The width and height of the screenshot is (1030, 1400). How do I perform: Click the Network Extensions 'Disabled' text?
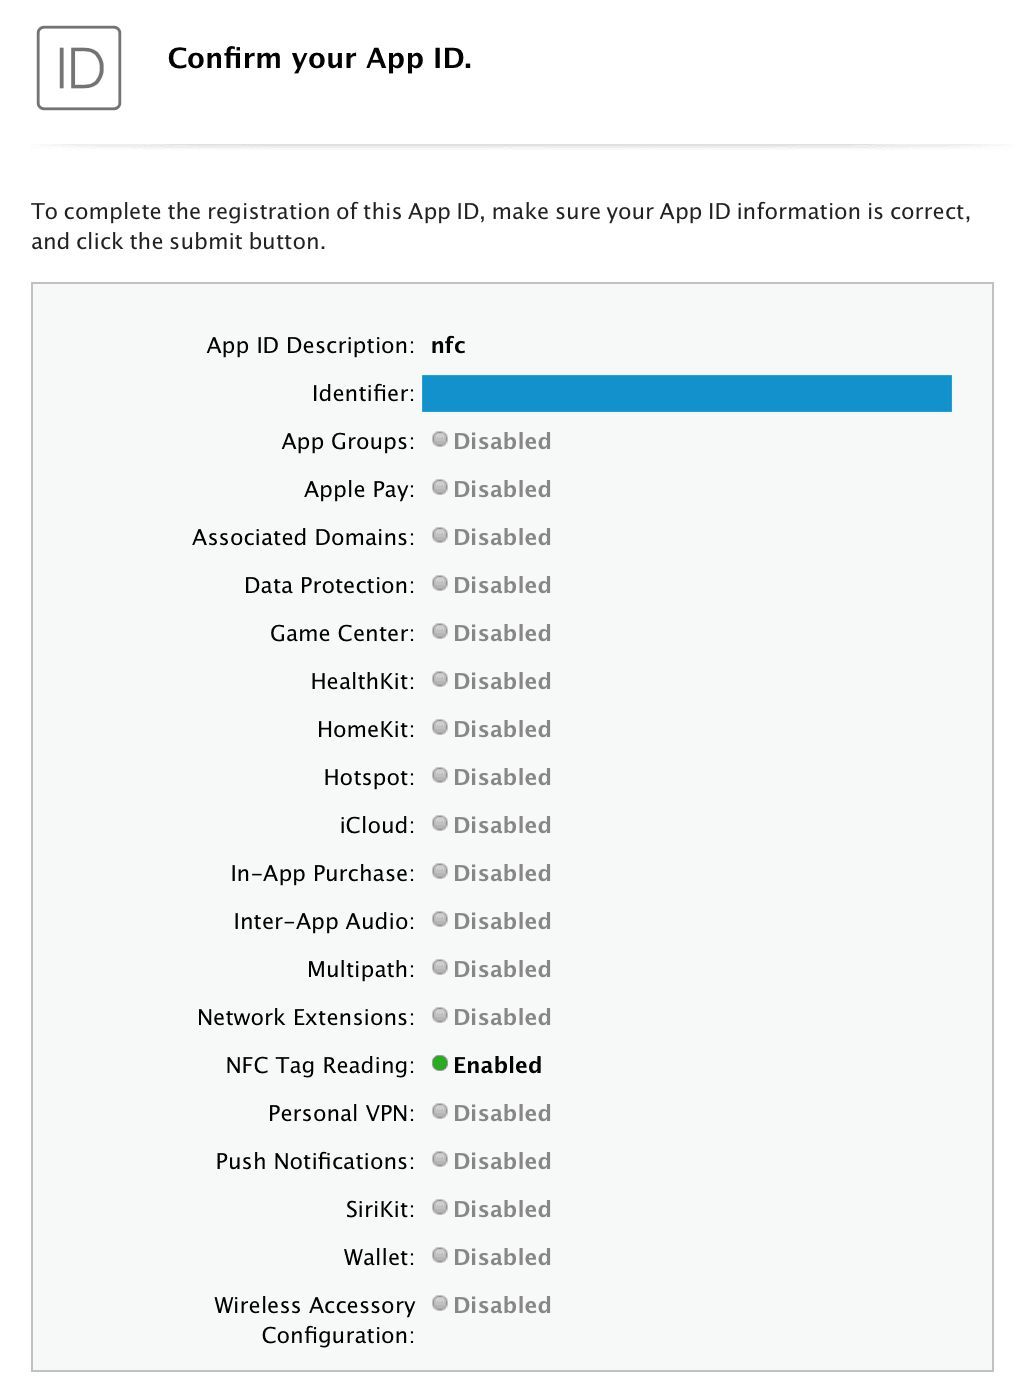click(502, 1017)
